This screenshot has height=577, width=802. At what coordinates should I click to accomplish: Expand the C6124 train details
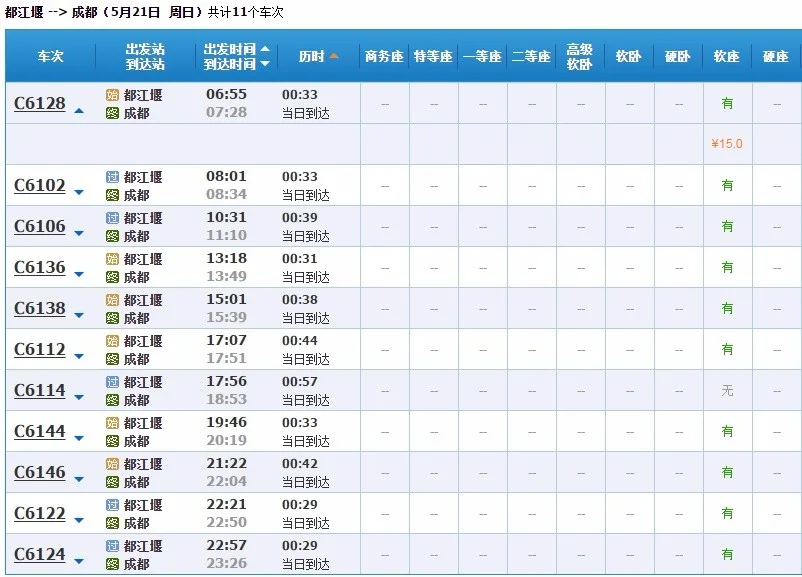(x=79, y=561)
